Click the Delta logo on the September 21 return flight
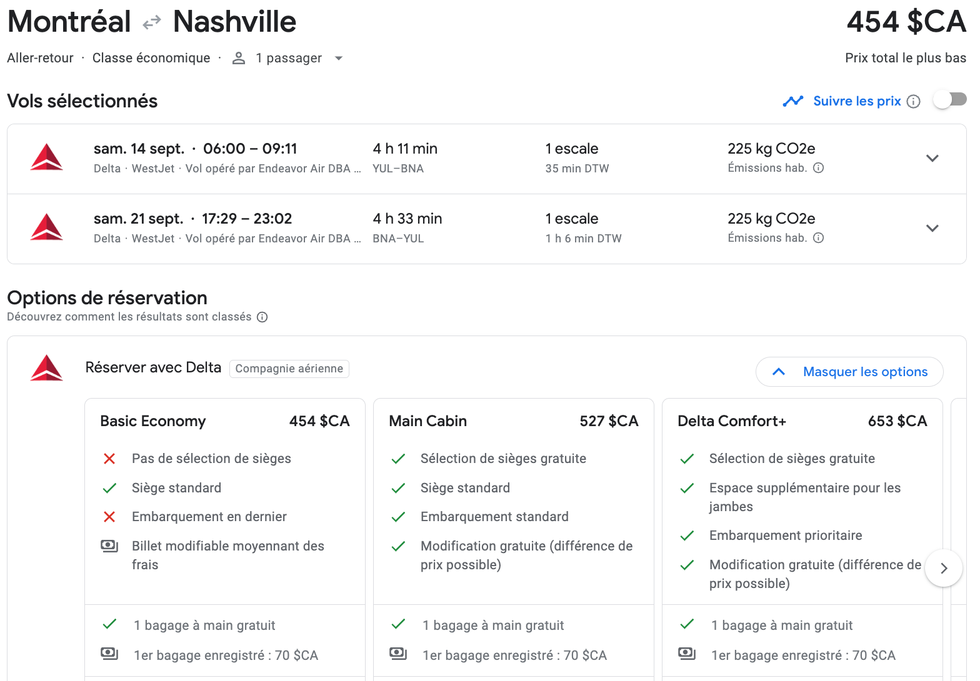This screenshot has width=980, height=681. [46, 227]
